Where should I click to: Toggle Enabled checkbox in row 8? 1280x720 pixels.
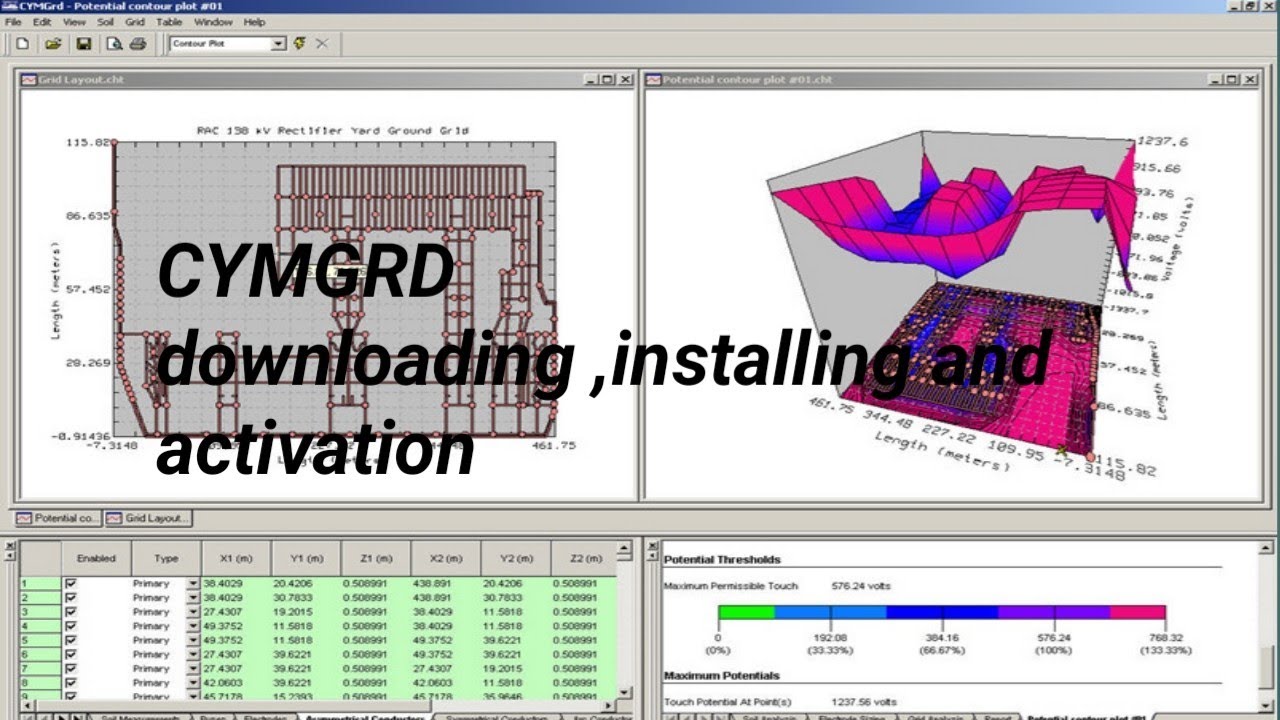70,683
